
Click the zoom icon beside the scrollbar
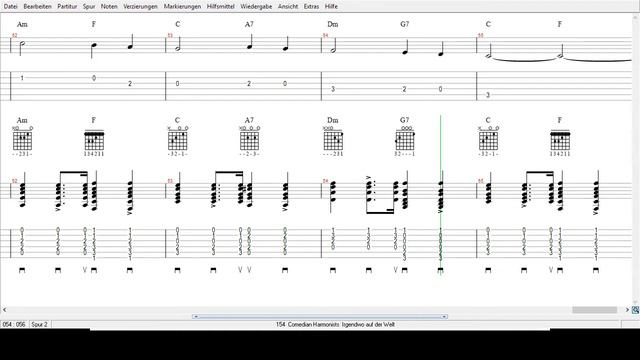636,310
